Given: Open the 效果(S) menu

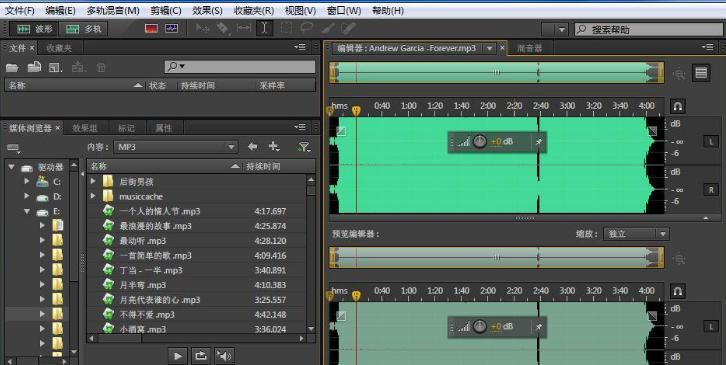Looking at the screenshot, I should click(207, 10).
